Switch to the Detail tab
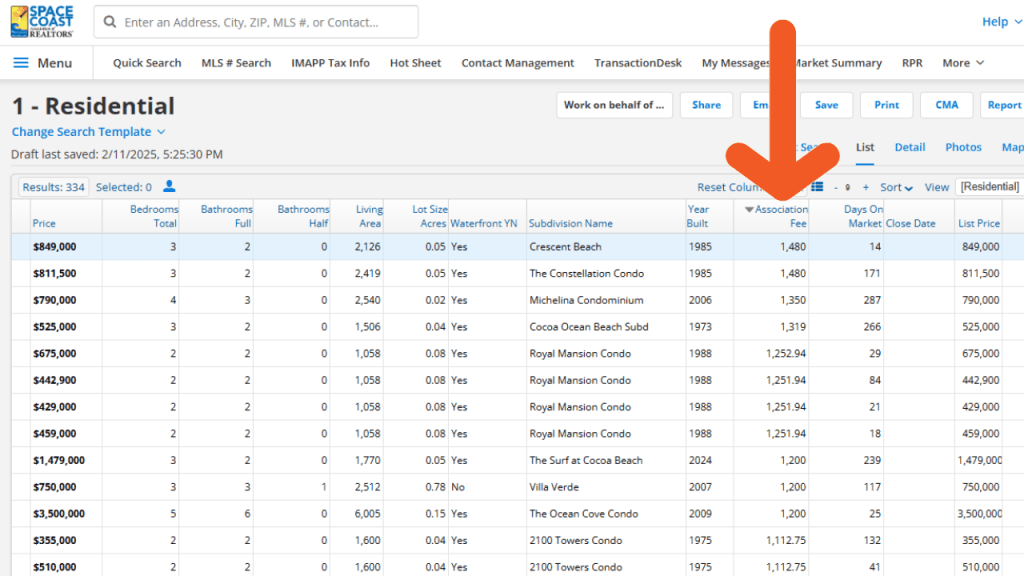The image size is (1024, 576). pyautogui.click(x=909, y=146)
